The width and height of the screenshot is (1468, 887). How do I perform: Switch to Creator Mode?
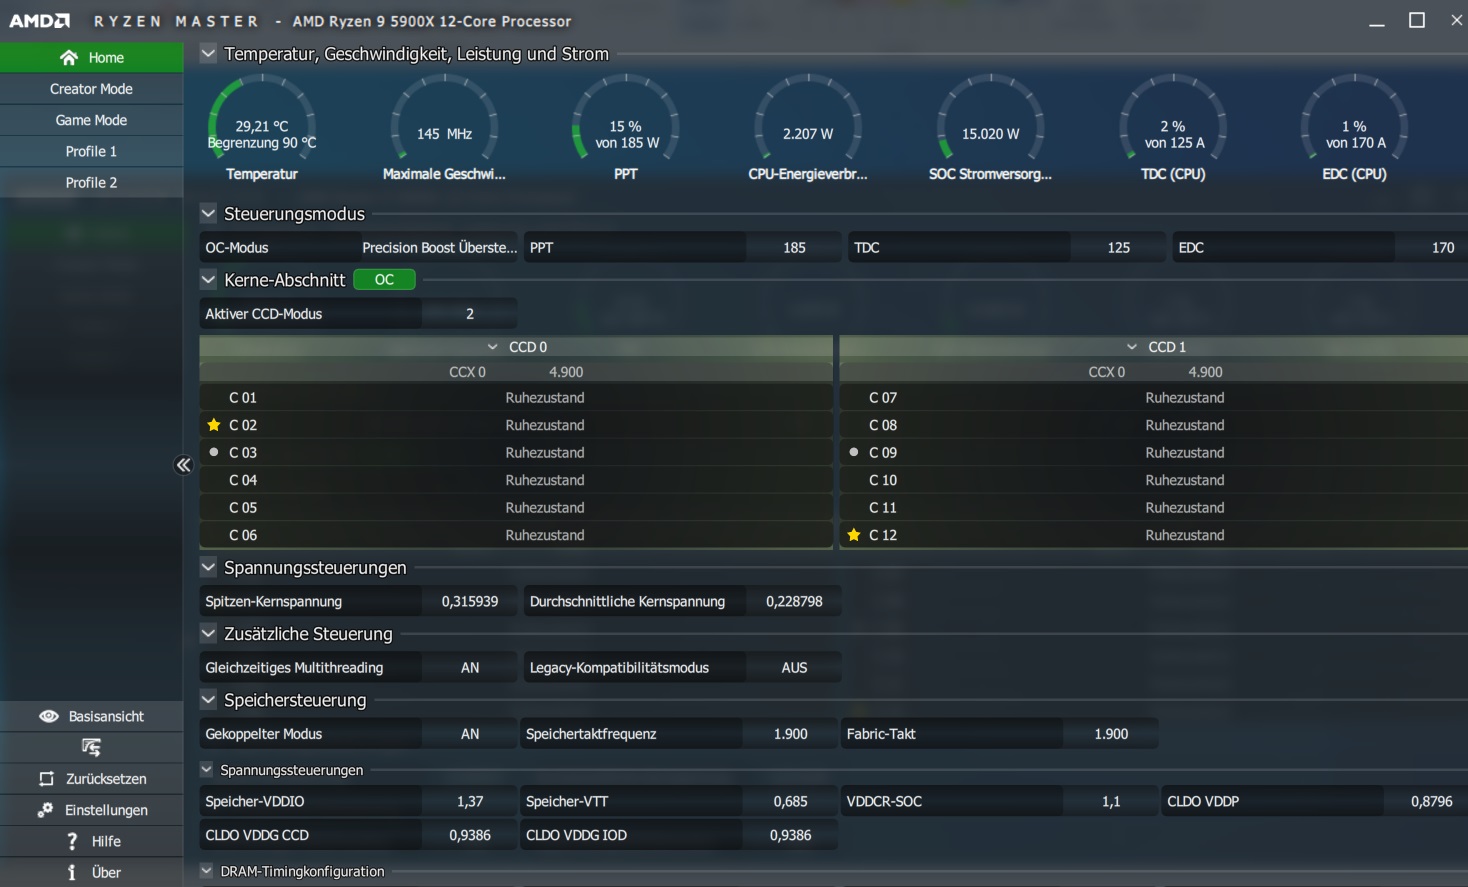point(91,89)
